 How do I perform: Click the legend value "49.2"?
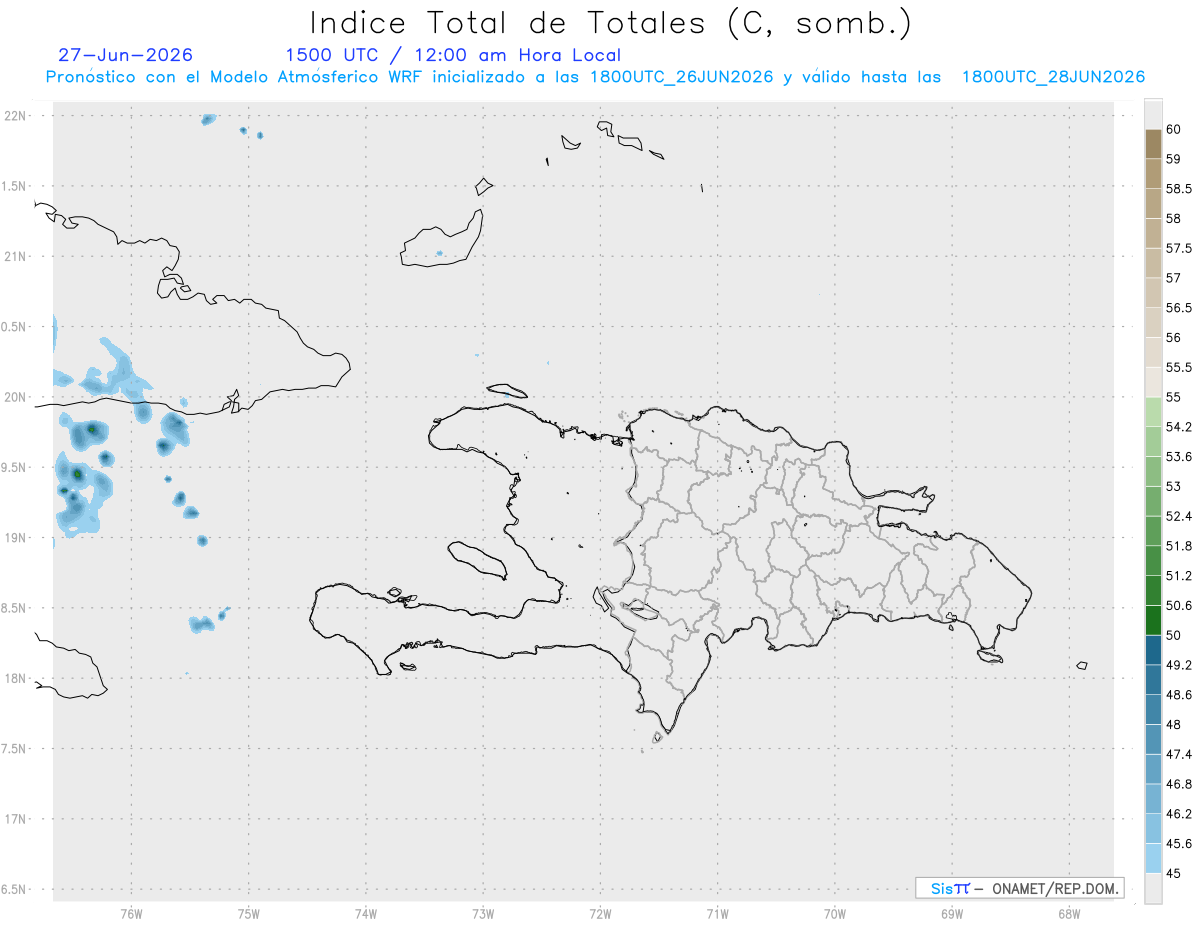pos(1179,665)
